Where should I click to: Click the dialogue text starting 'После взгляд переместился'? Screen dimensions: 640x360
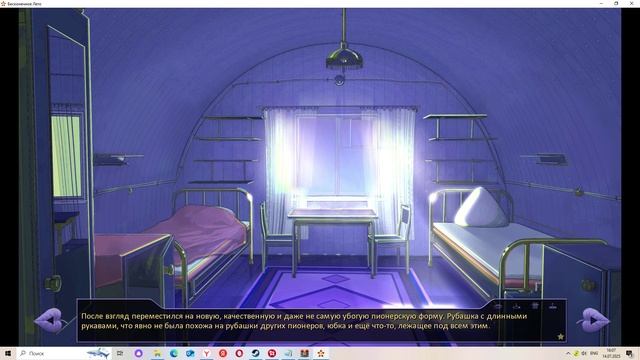[x=304, y=321]
